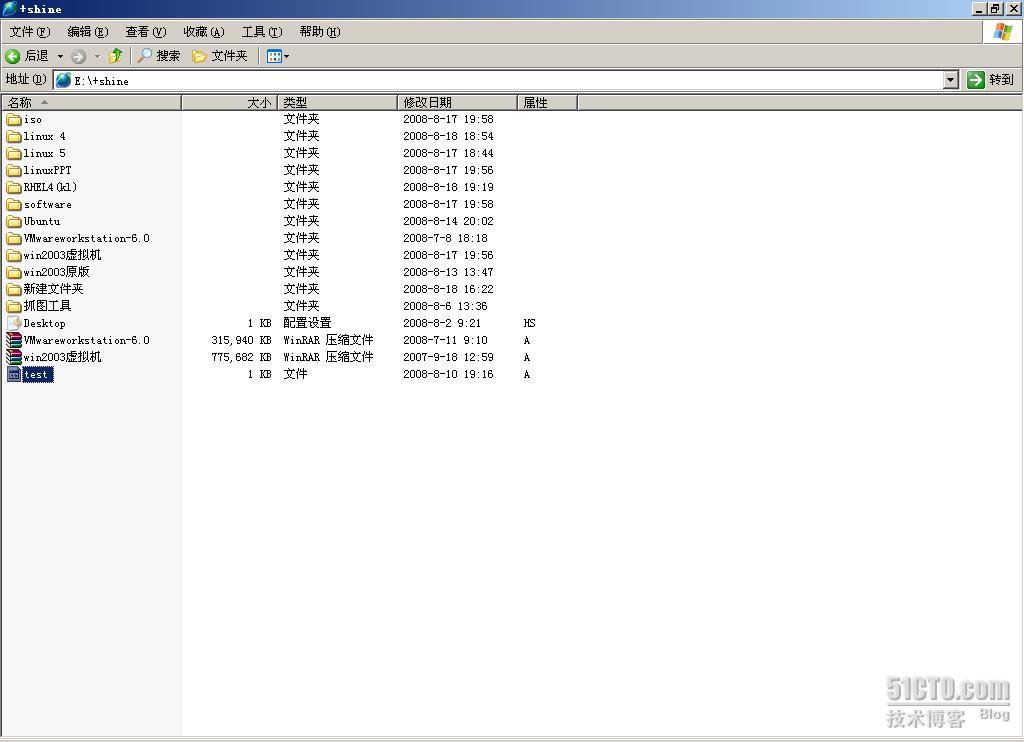Click the 转到 Go button
This screenshot has height=742, width=1024.
click(991, 80)
